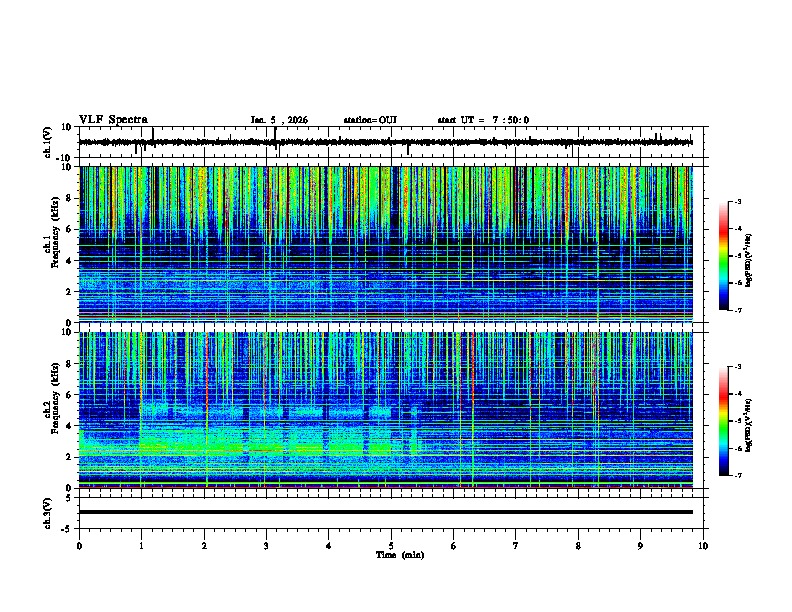Click the "start UT = 7:50:0" header text
This screenshot has height=612, width=792.
pyautogui.click(x=483, y=120)
